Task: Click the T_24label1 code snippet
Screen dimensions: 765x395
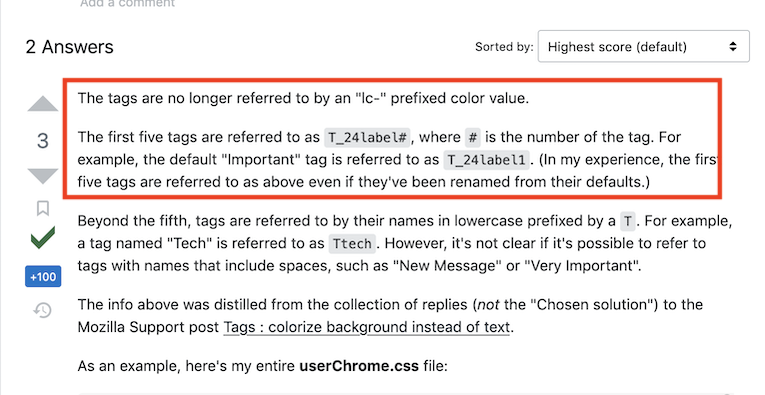Action: pyautogui.click(x=486, y=160)
